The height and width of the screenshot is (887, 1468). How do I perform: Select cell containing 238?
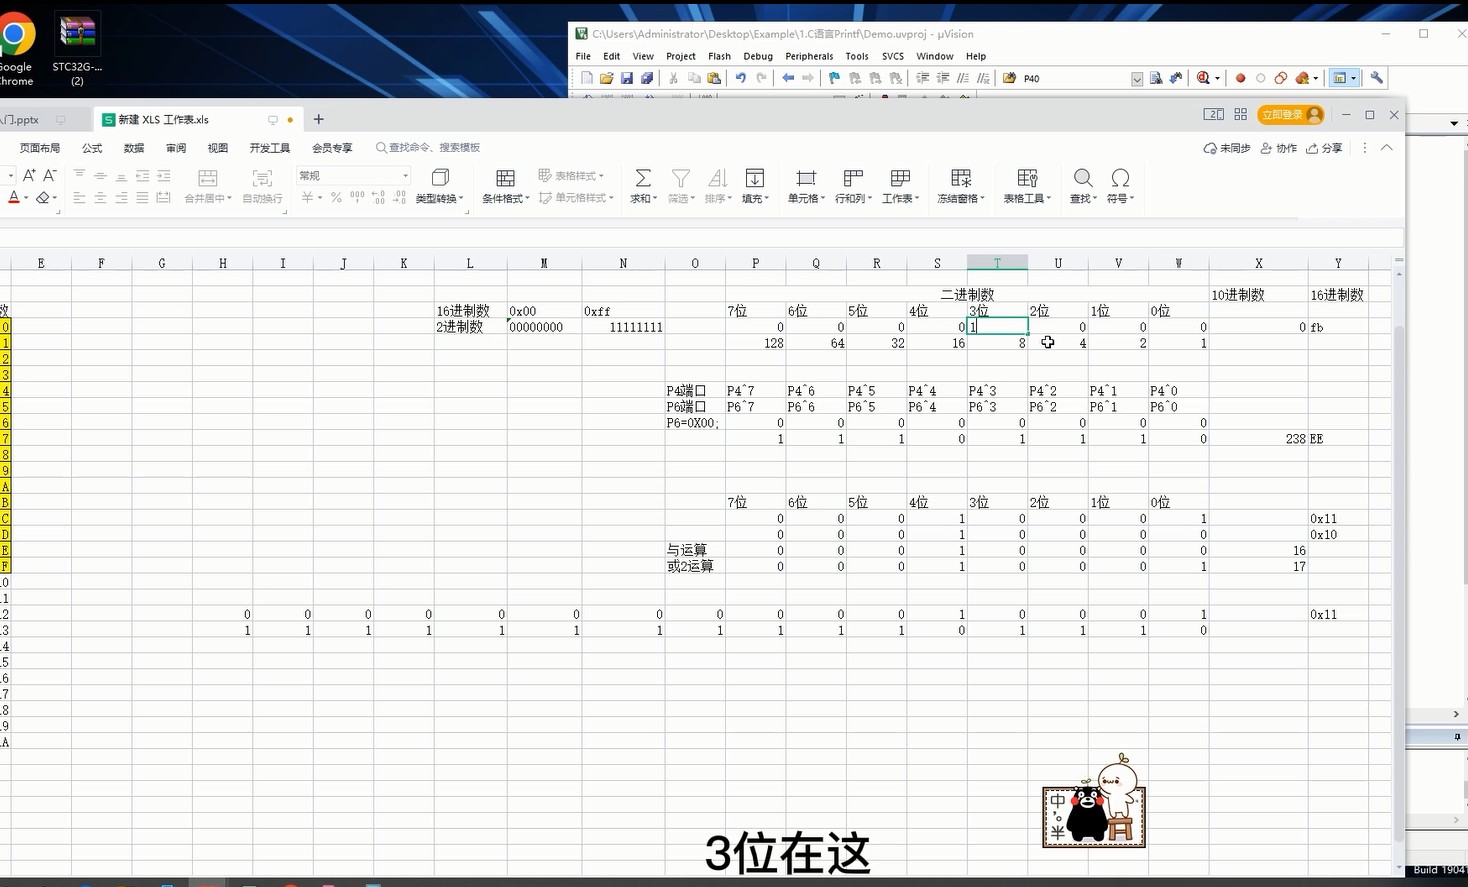[x=1258, y=439]
